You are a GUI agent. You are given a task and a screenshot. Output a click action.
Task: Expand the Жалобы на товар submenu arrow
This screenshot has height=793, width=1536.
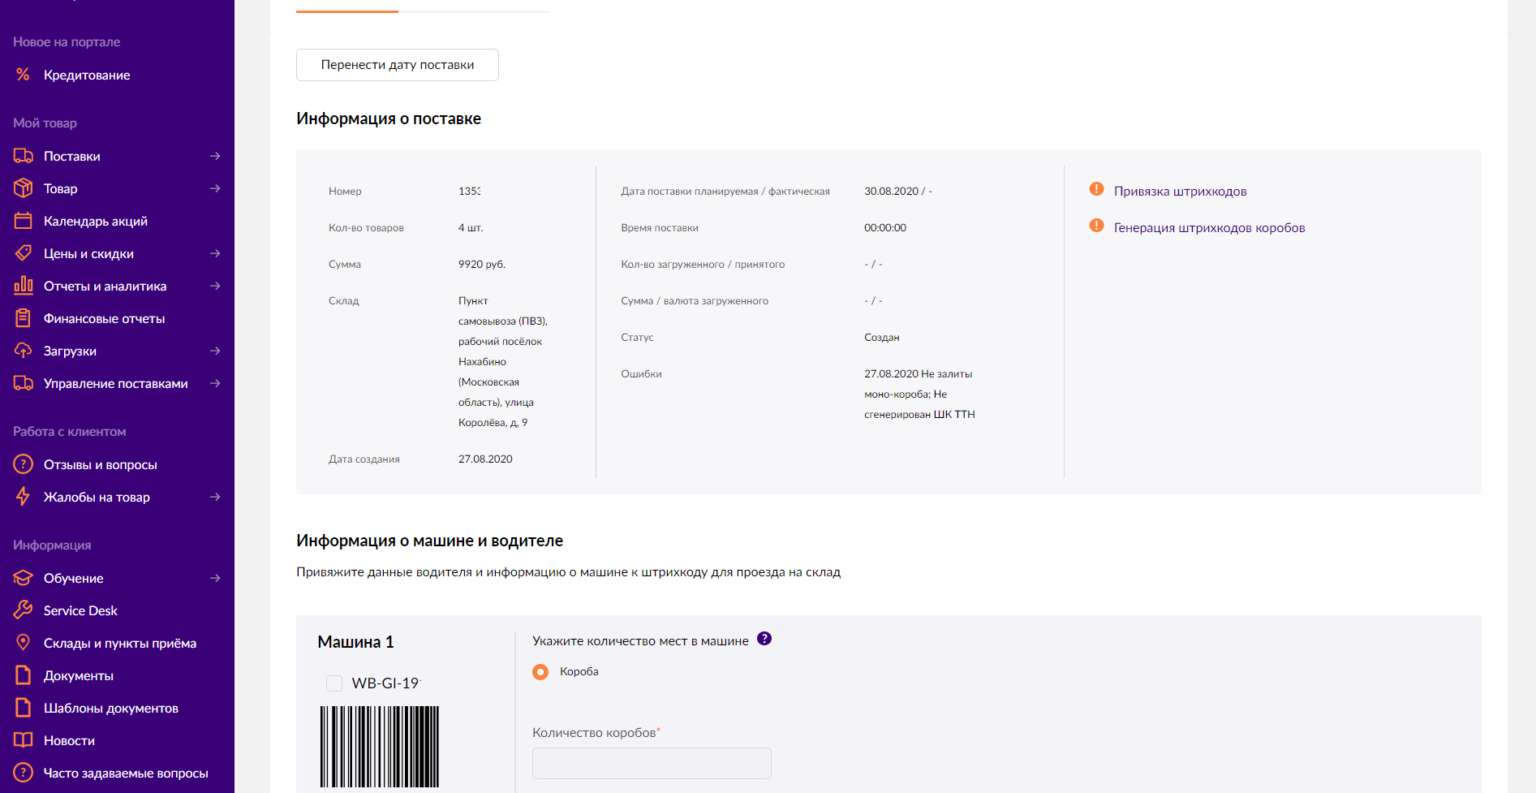point(215,497)
